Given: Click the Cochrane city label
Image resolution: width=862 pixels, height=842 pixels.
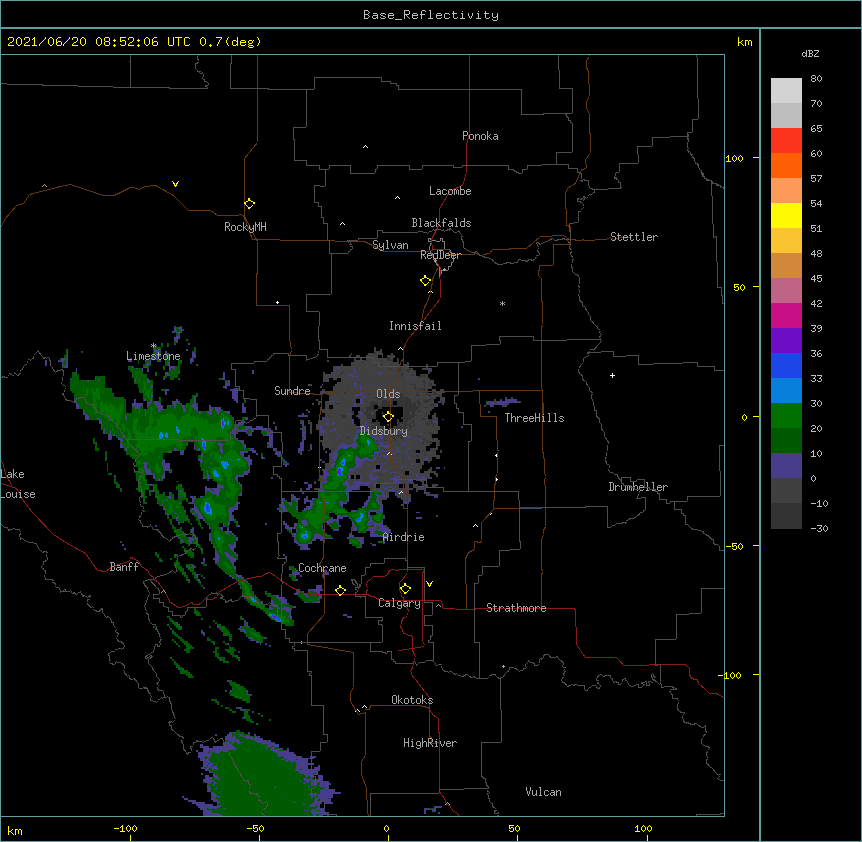Looking at the screenshot, I should tap(322, 568).
